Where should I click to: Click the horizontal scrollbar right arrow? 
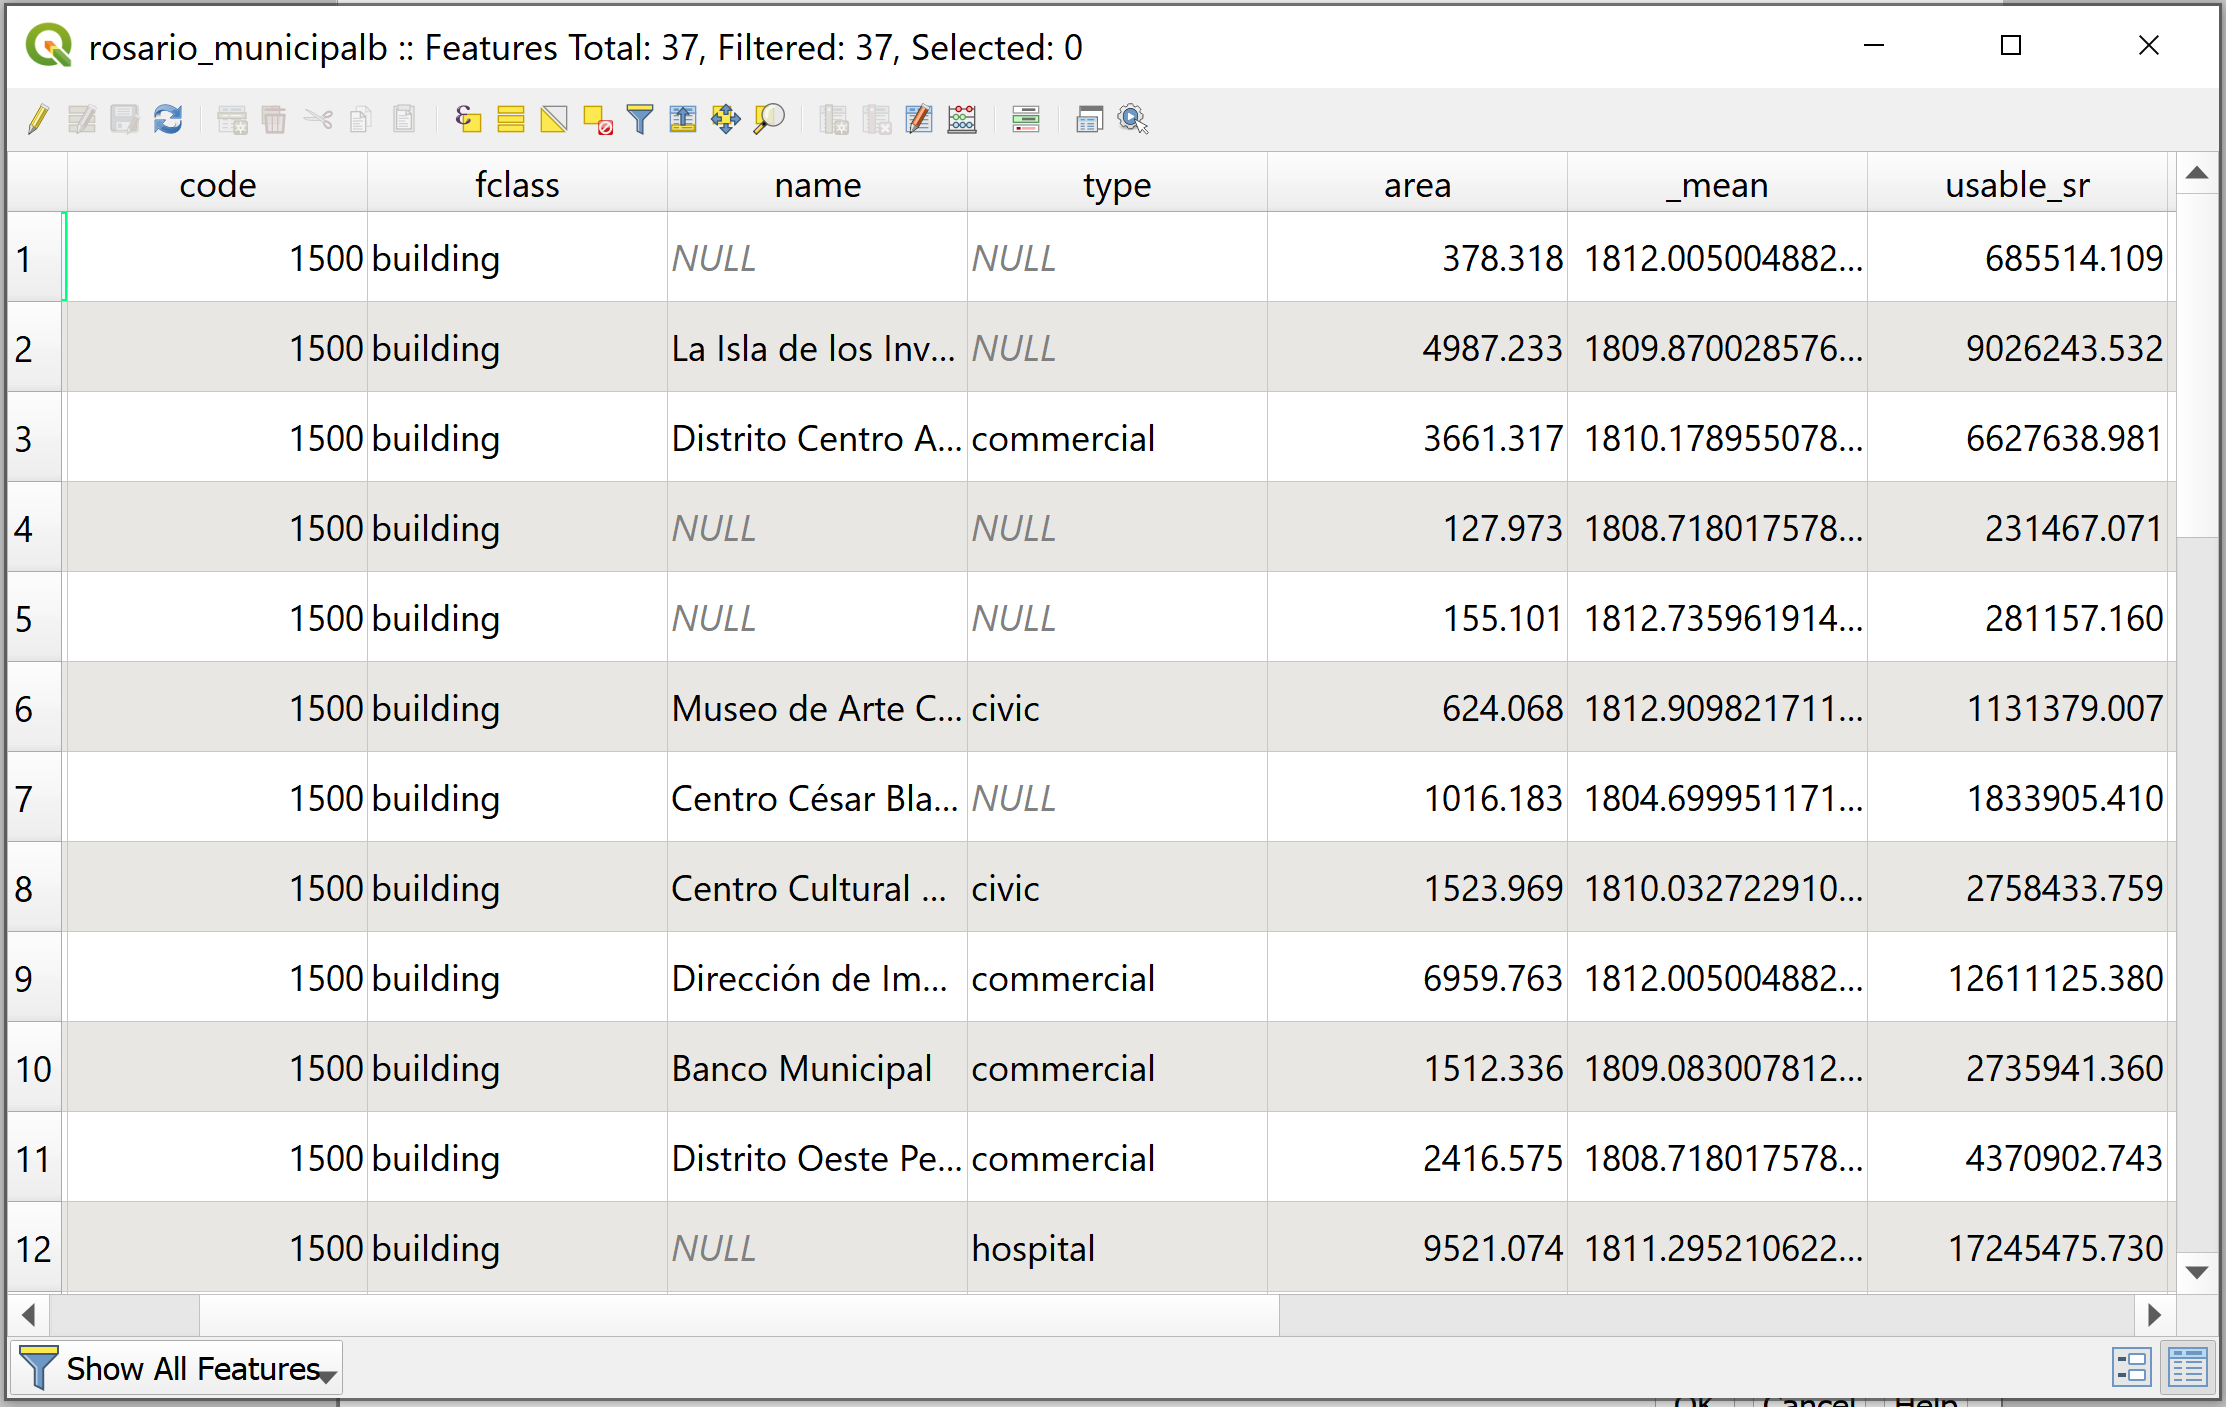coord(2155,1314)
